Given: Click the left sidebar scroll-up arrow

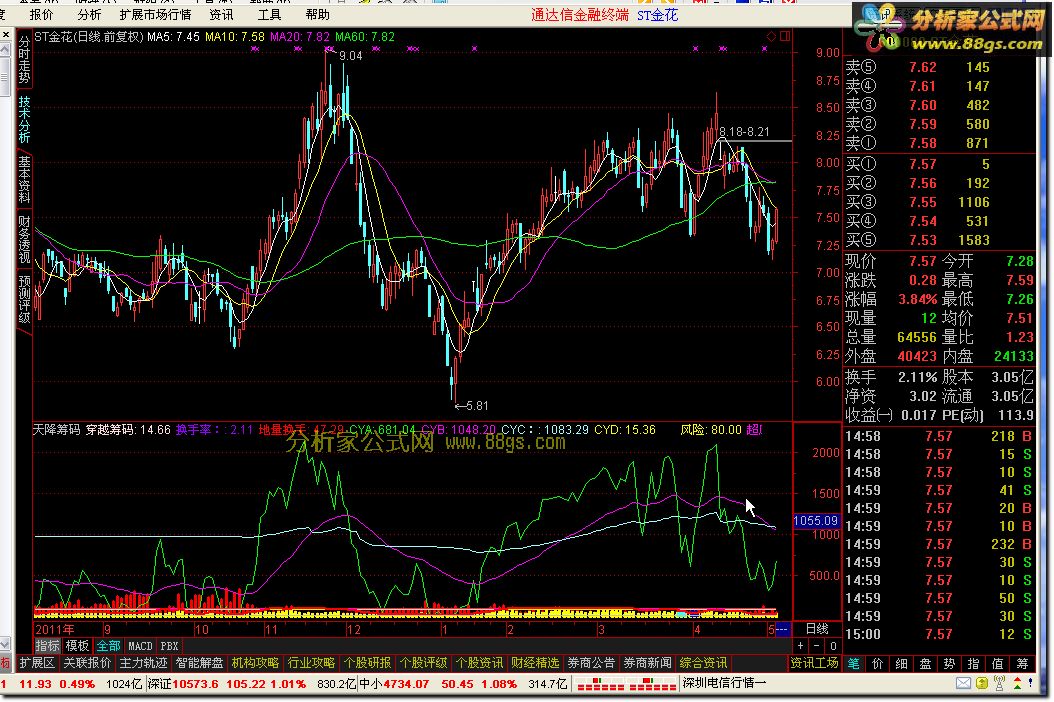Looking at the screenshot, I should 5,50.
